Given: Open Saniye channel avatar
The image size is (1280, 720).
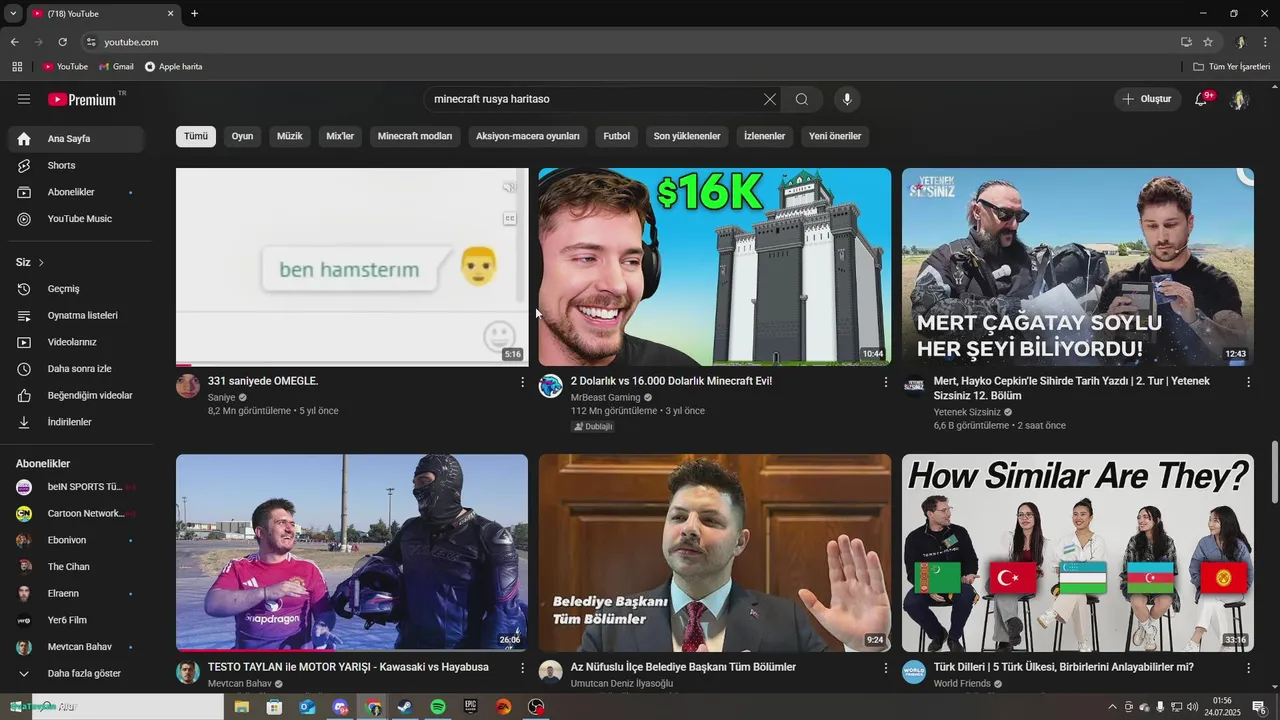Looking at the screenshot, I should (188, 386).
